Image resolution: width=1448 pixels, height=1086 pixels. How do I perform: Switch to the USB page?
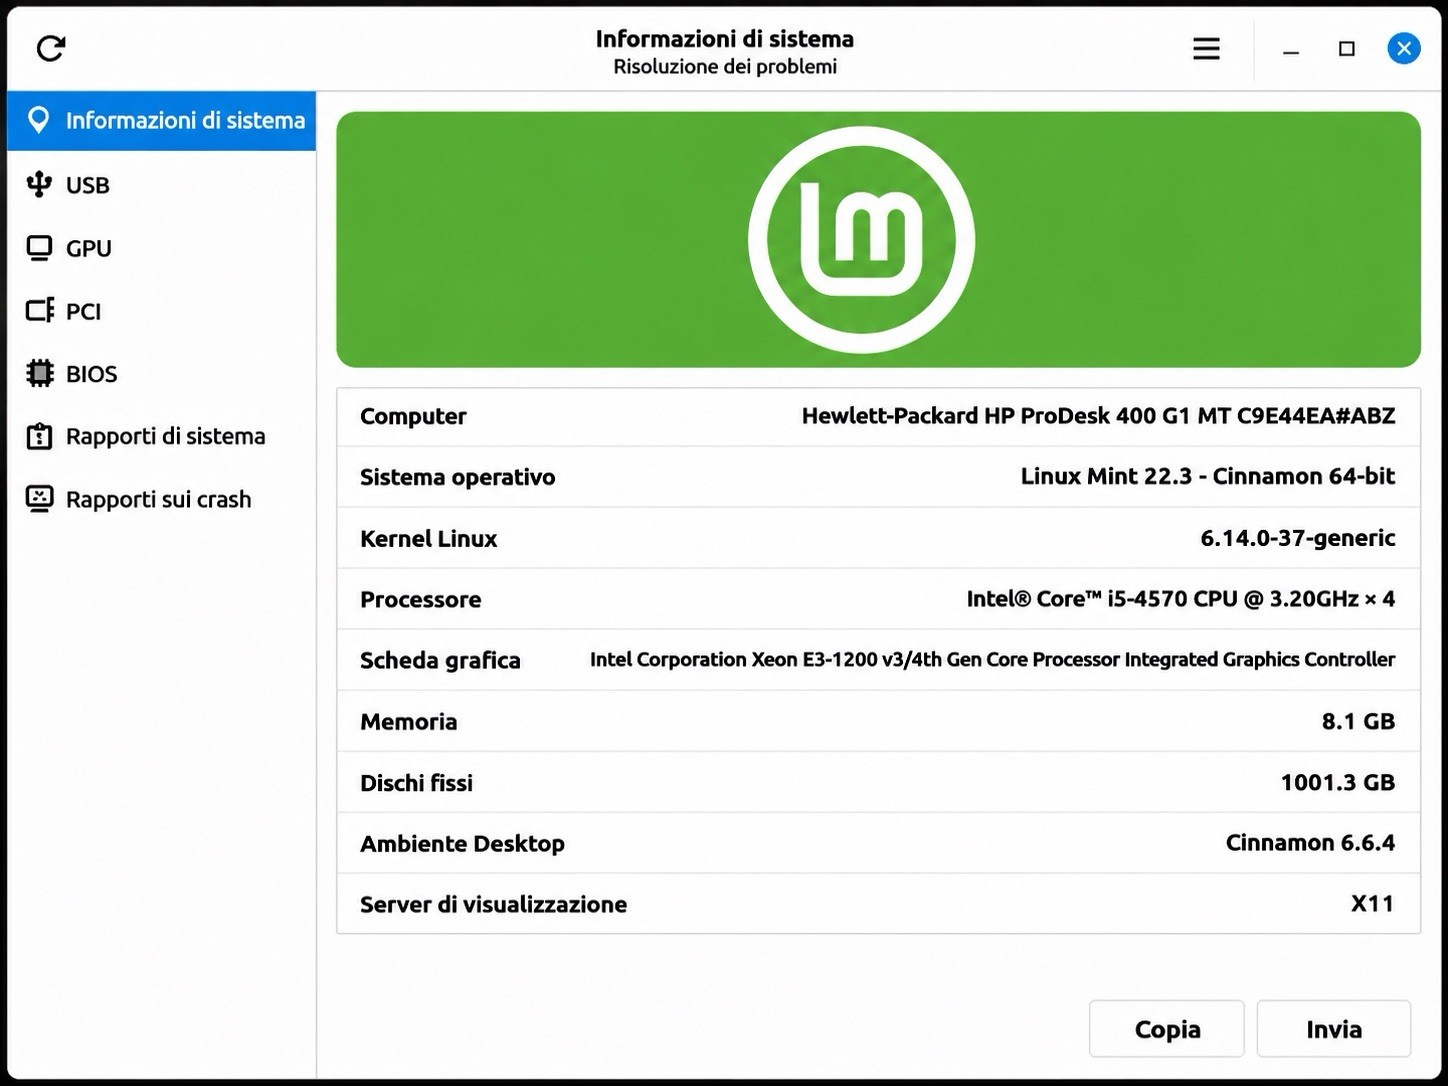(x=162, y=185)
